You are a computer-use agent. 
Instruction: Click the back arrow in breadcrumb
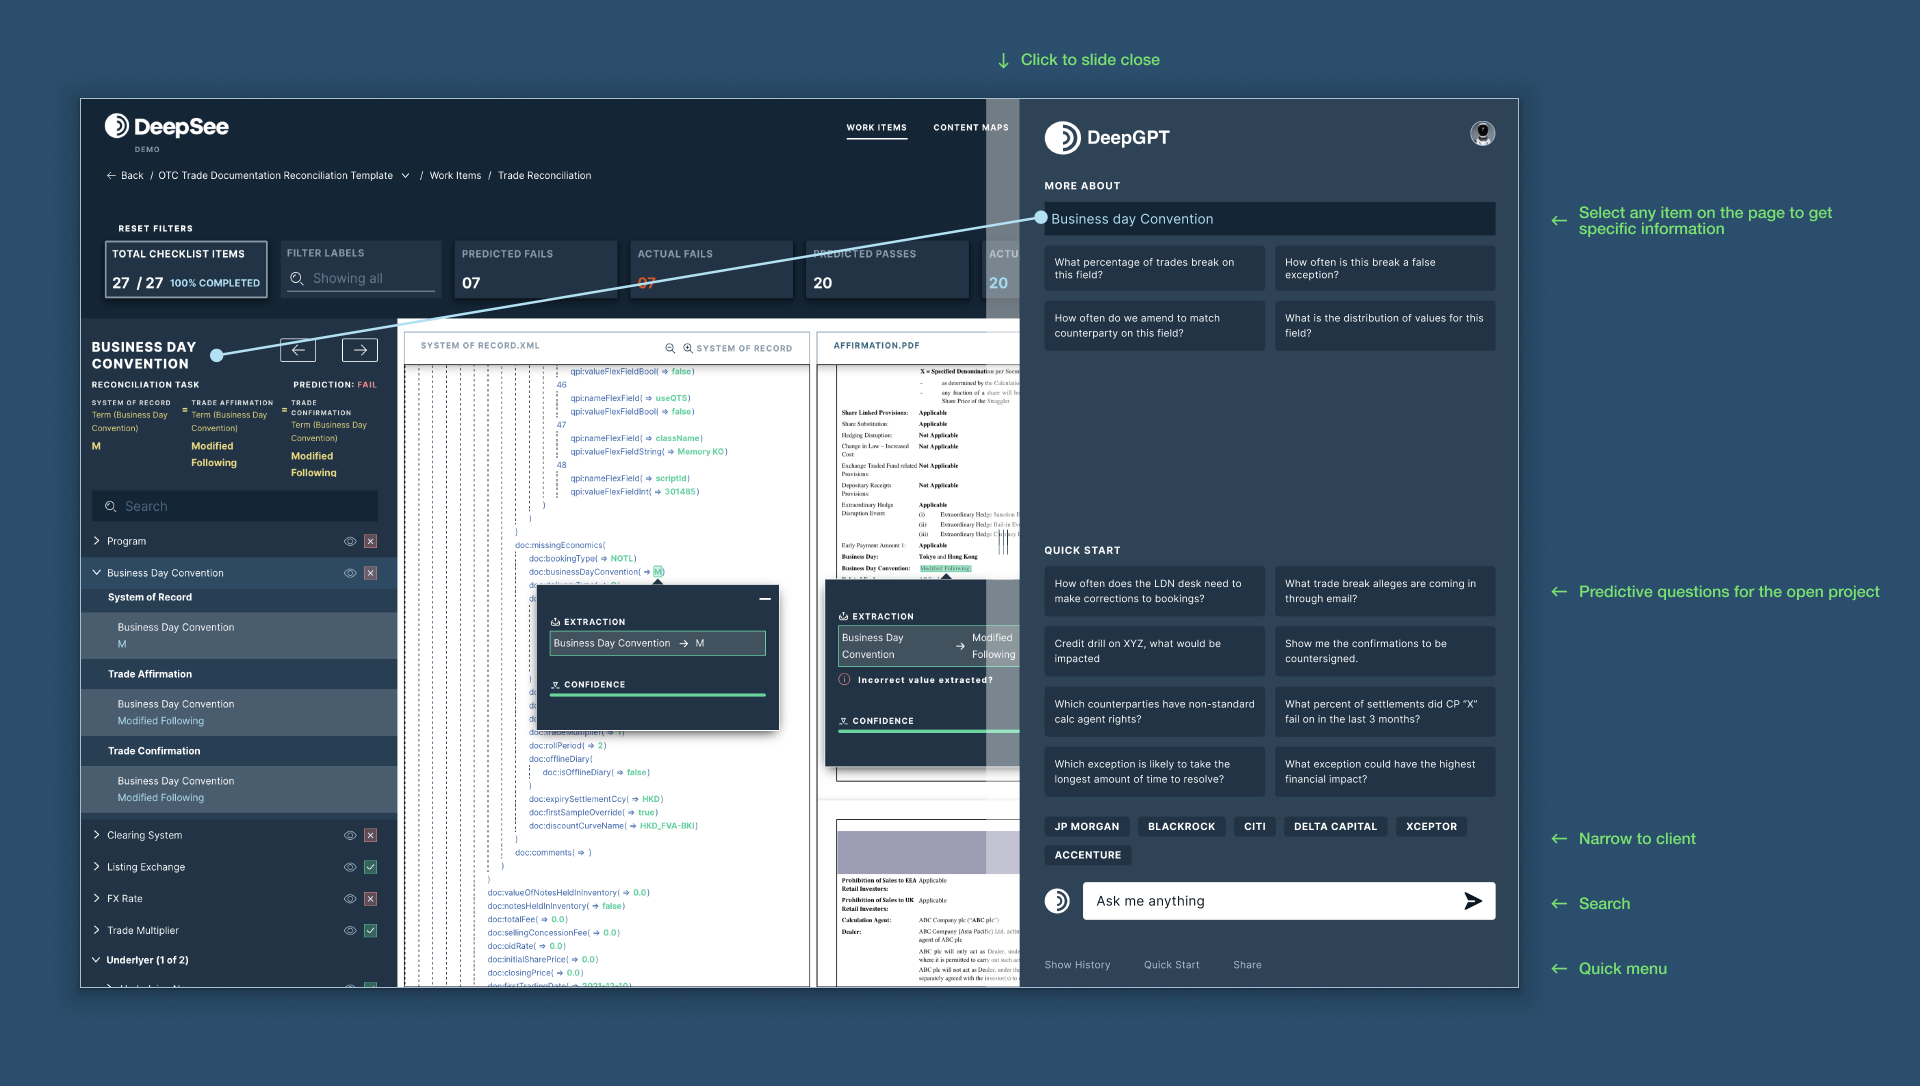pos(111,176)
